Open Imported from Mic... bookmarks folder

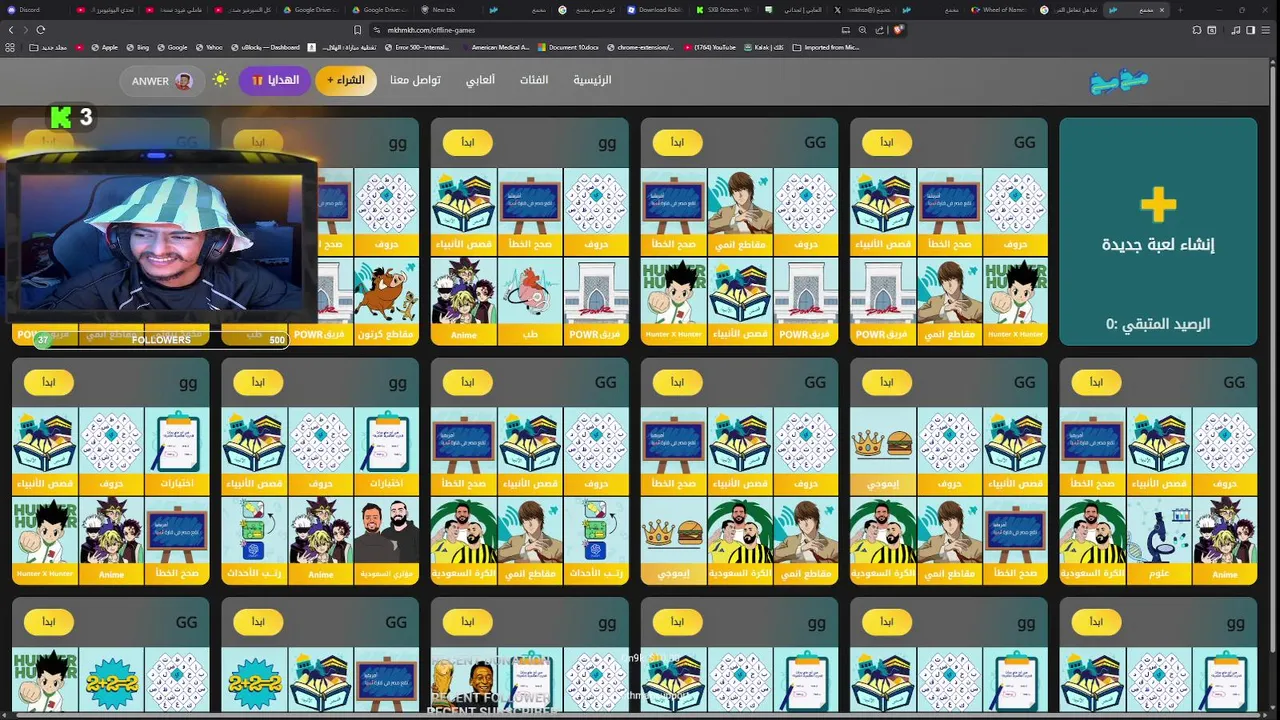(825, 47)
